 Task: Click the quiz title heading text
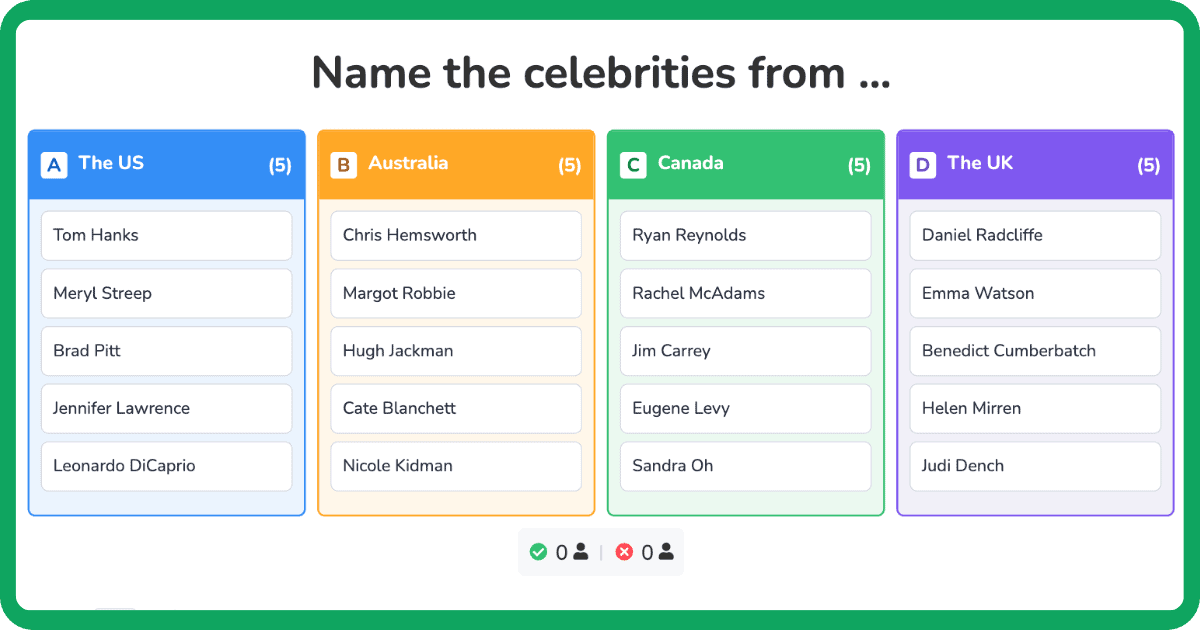[600, 73]
